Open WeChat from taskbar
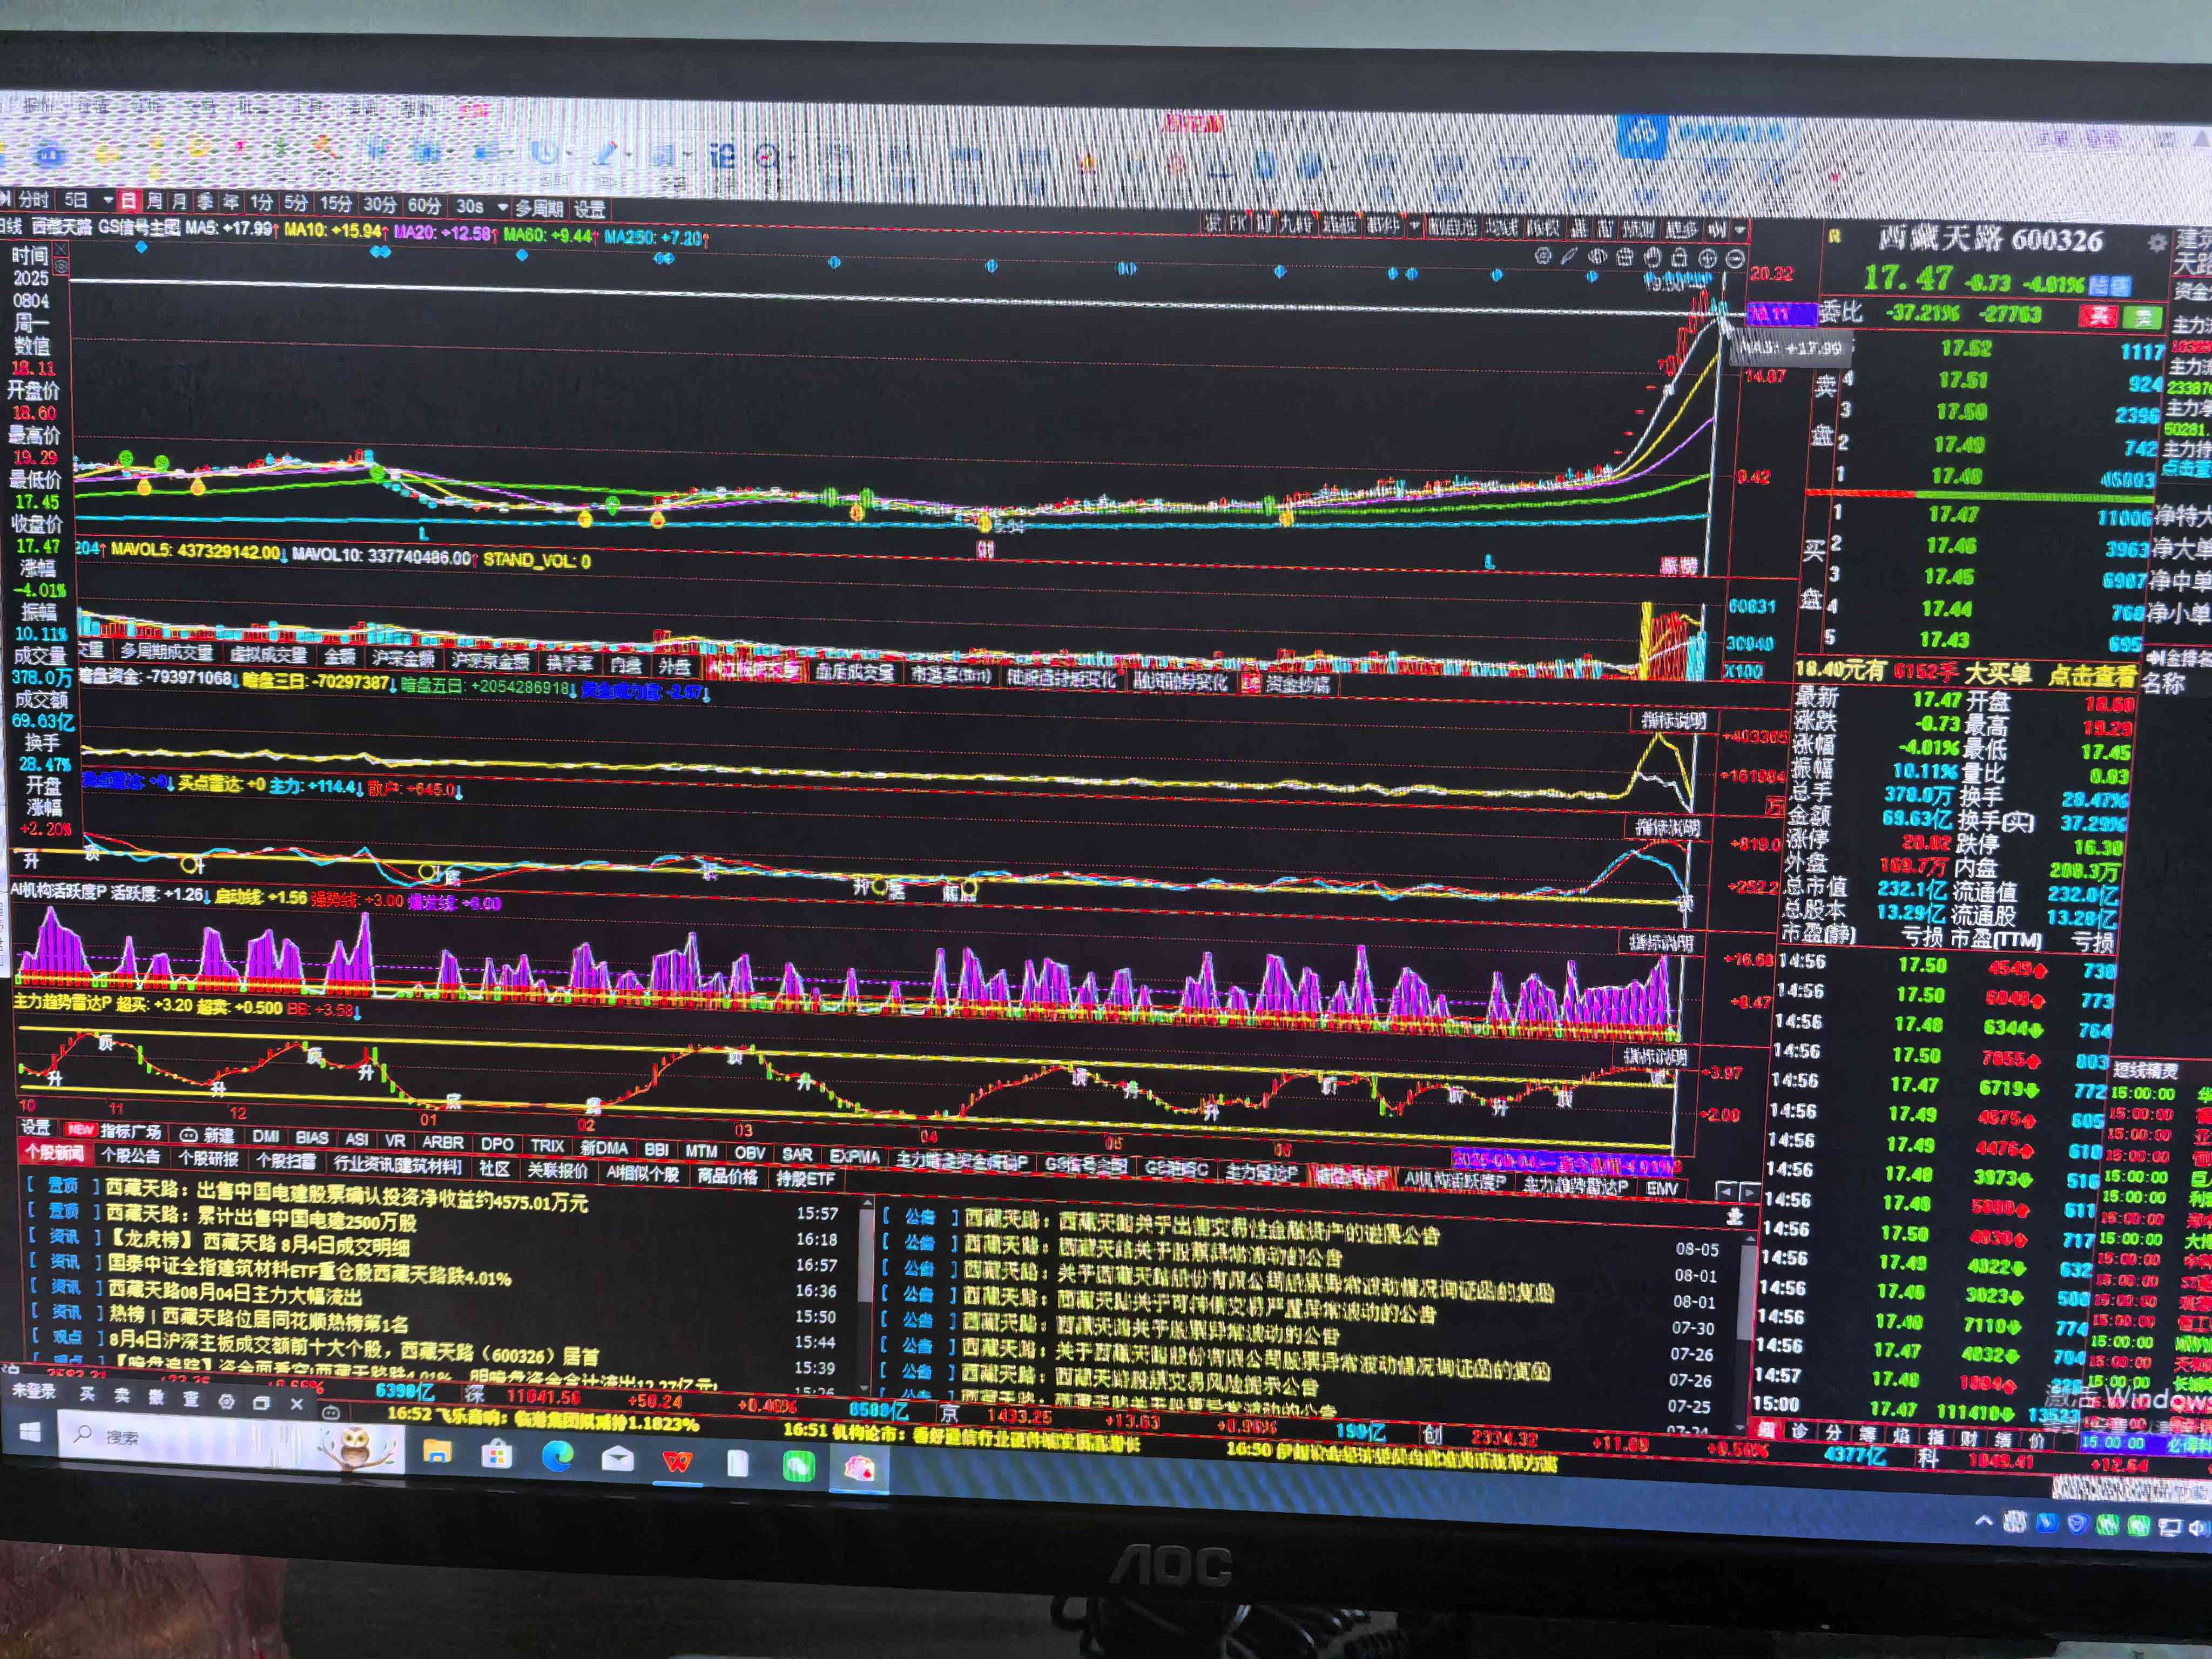This screenshot has height=1659, width=2212. click(x=798, y=1467)
